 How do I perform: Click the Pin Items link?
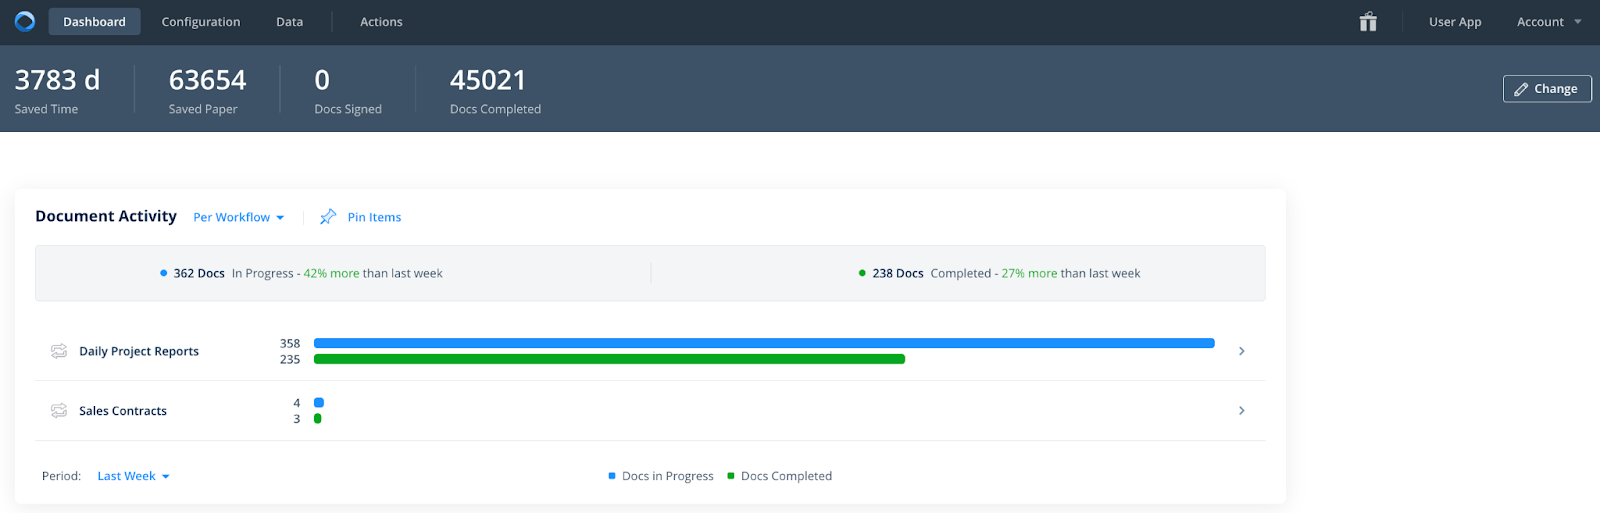(x=374, y=217)
